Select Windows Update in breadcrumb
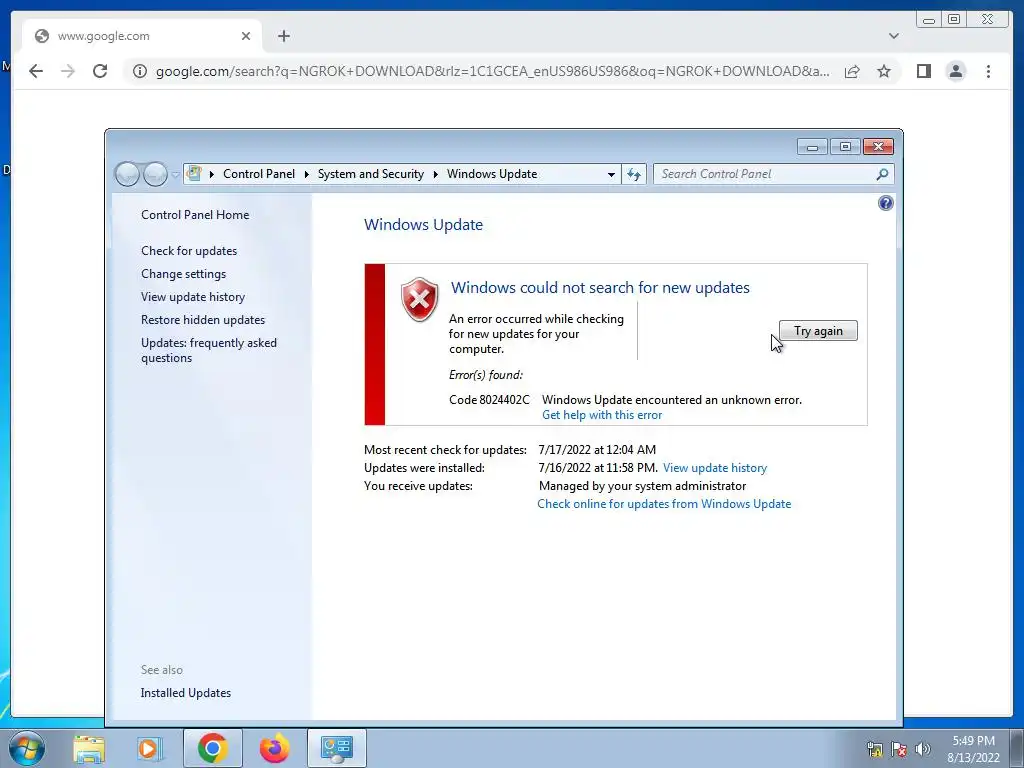 tap(492, 174)
